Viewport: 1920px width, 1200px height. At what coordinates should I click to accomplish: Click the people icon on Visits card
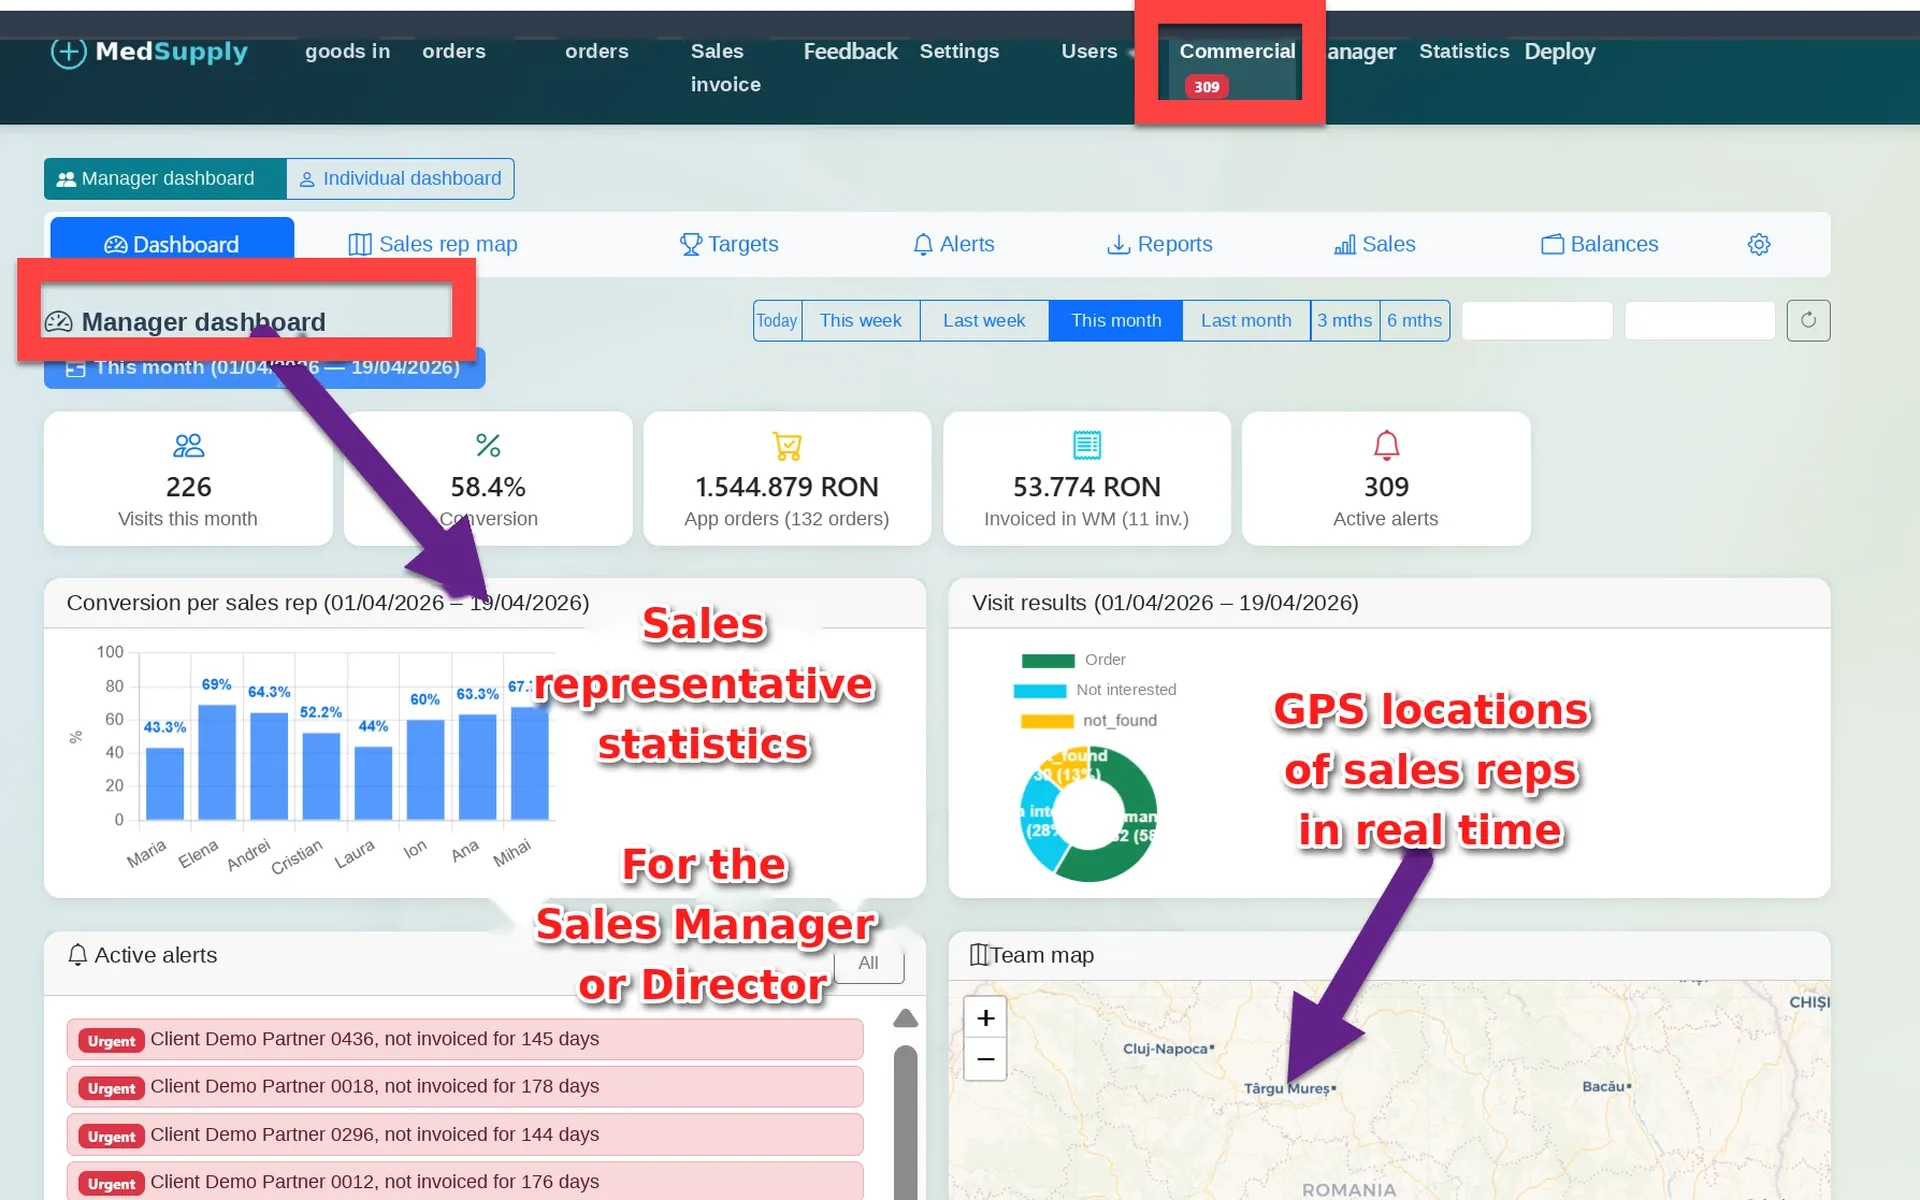pos(188,445)
